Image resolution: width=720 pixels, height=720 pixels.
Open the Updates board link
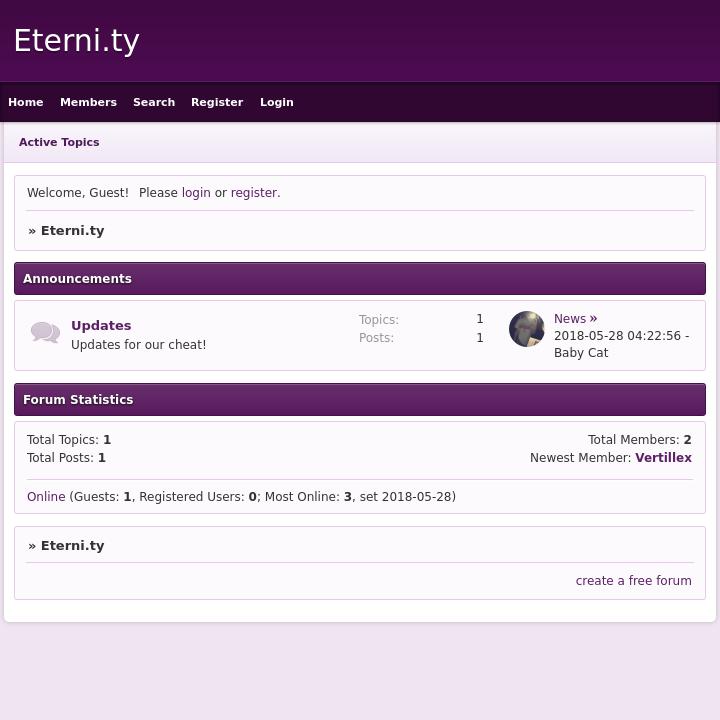tap(101, 325)
